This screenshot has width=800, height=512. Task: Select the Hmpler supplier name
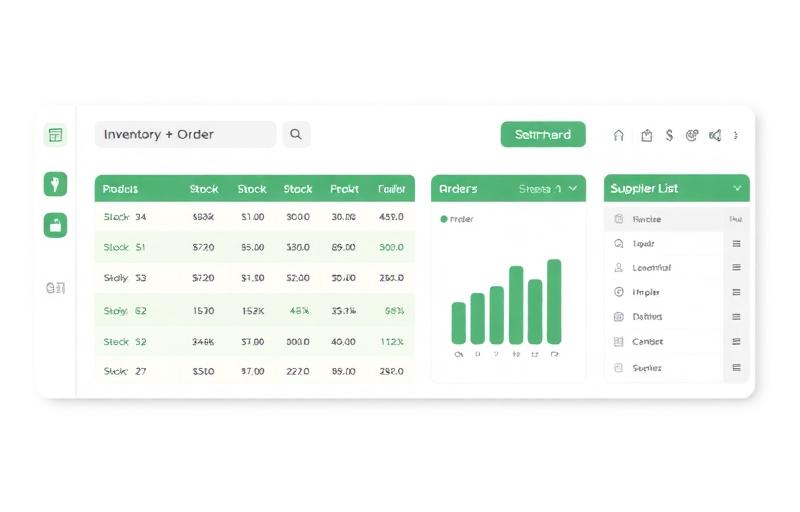coord(646,292)
